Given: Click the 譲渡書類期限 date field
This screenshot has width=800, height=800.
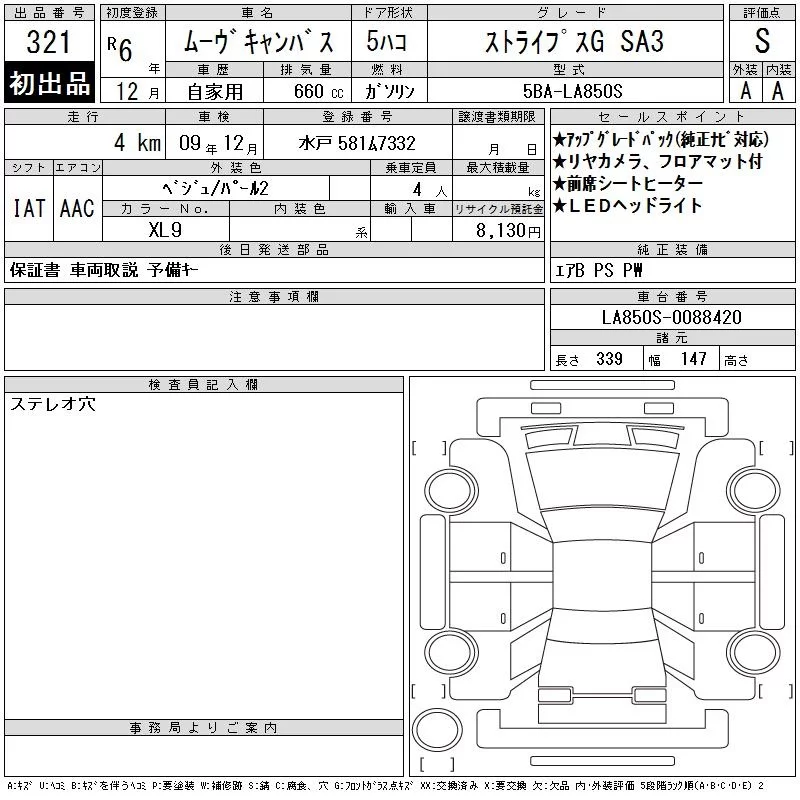Looking at the screenshot, I should click(497, 143).
